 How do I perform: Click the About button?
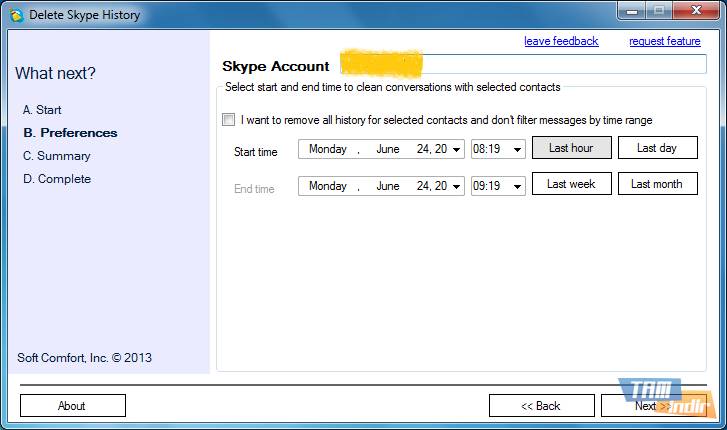tap(72, 406)
